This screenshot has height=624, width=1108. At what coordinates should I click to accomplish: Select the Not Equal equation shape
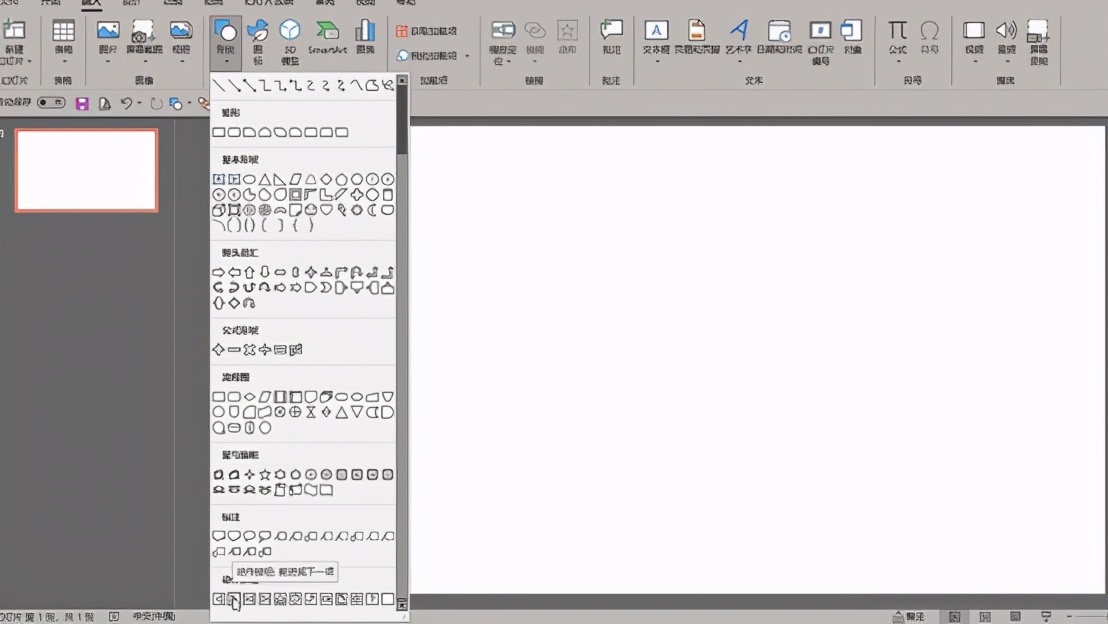295,350
